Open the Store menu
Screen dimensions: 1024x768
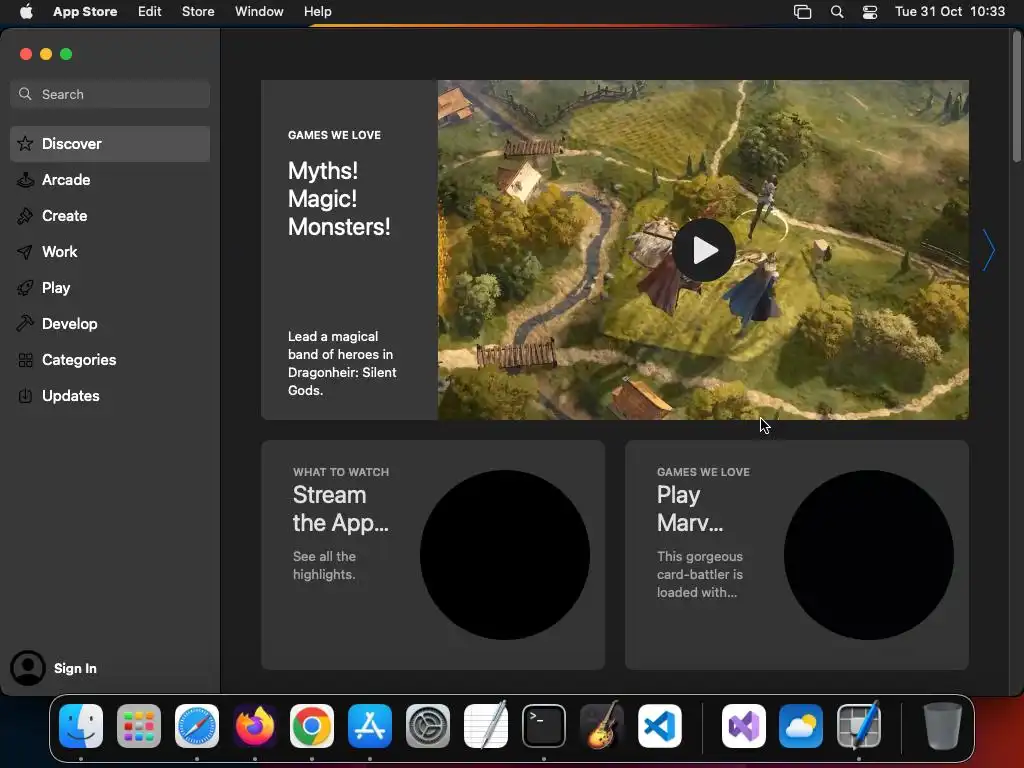click(198, 12)
